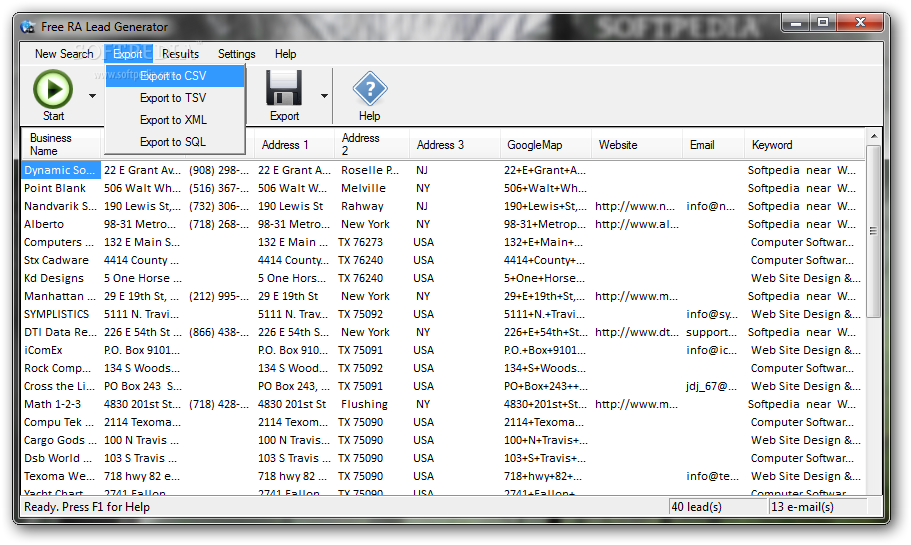This screenshot has height=545, width=911.
Task: Click the blue question mark Help icon
Action: 370,89
